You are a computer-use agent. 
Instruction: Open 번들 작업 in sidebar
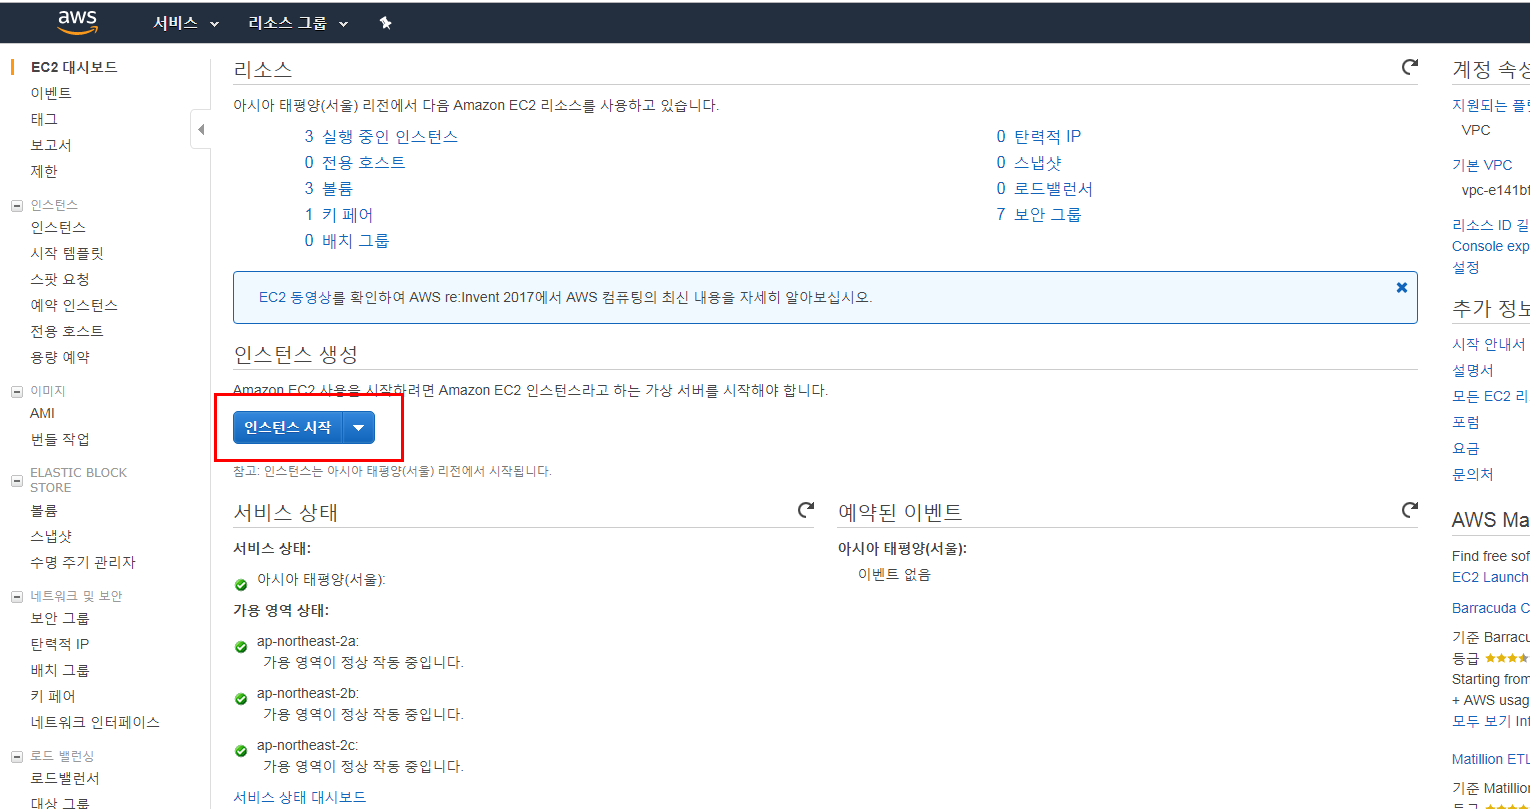(60, 439)
